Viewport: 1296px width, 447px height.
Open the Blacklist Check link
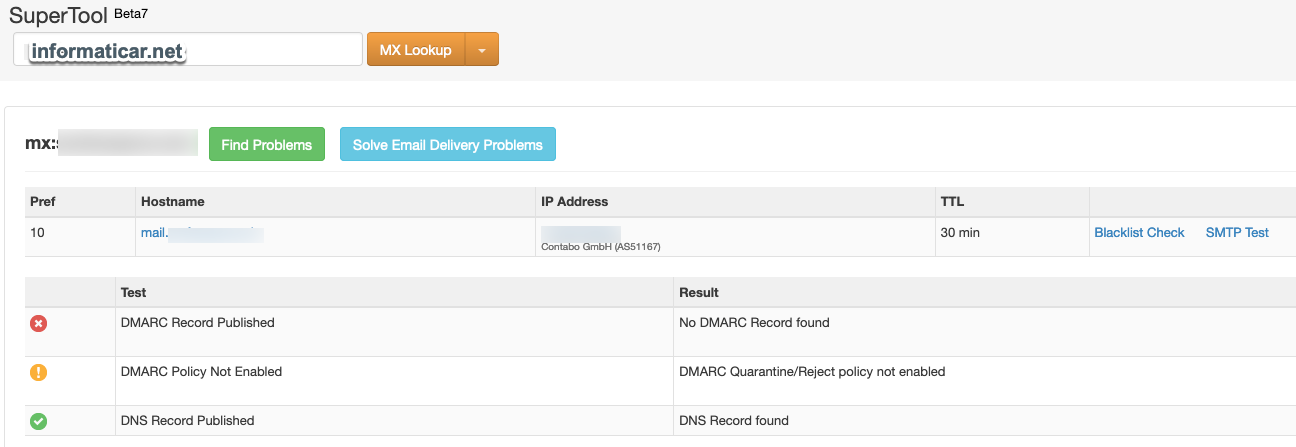pos(1139,232)
